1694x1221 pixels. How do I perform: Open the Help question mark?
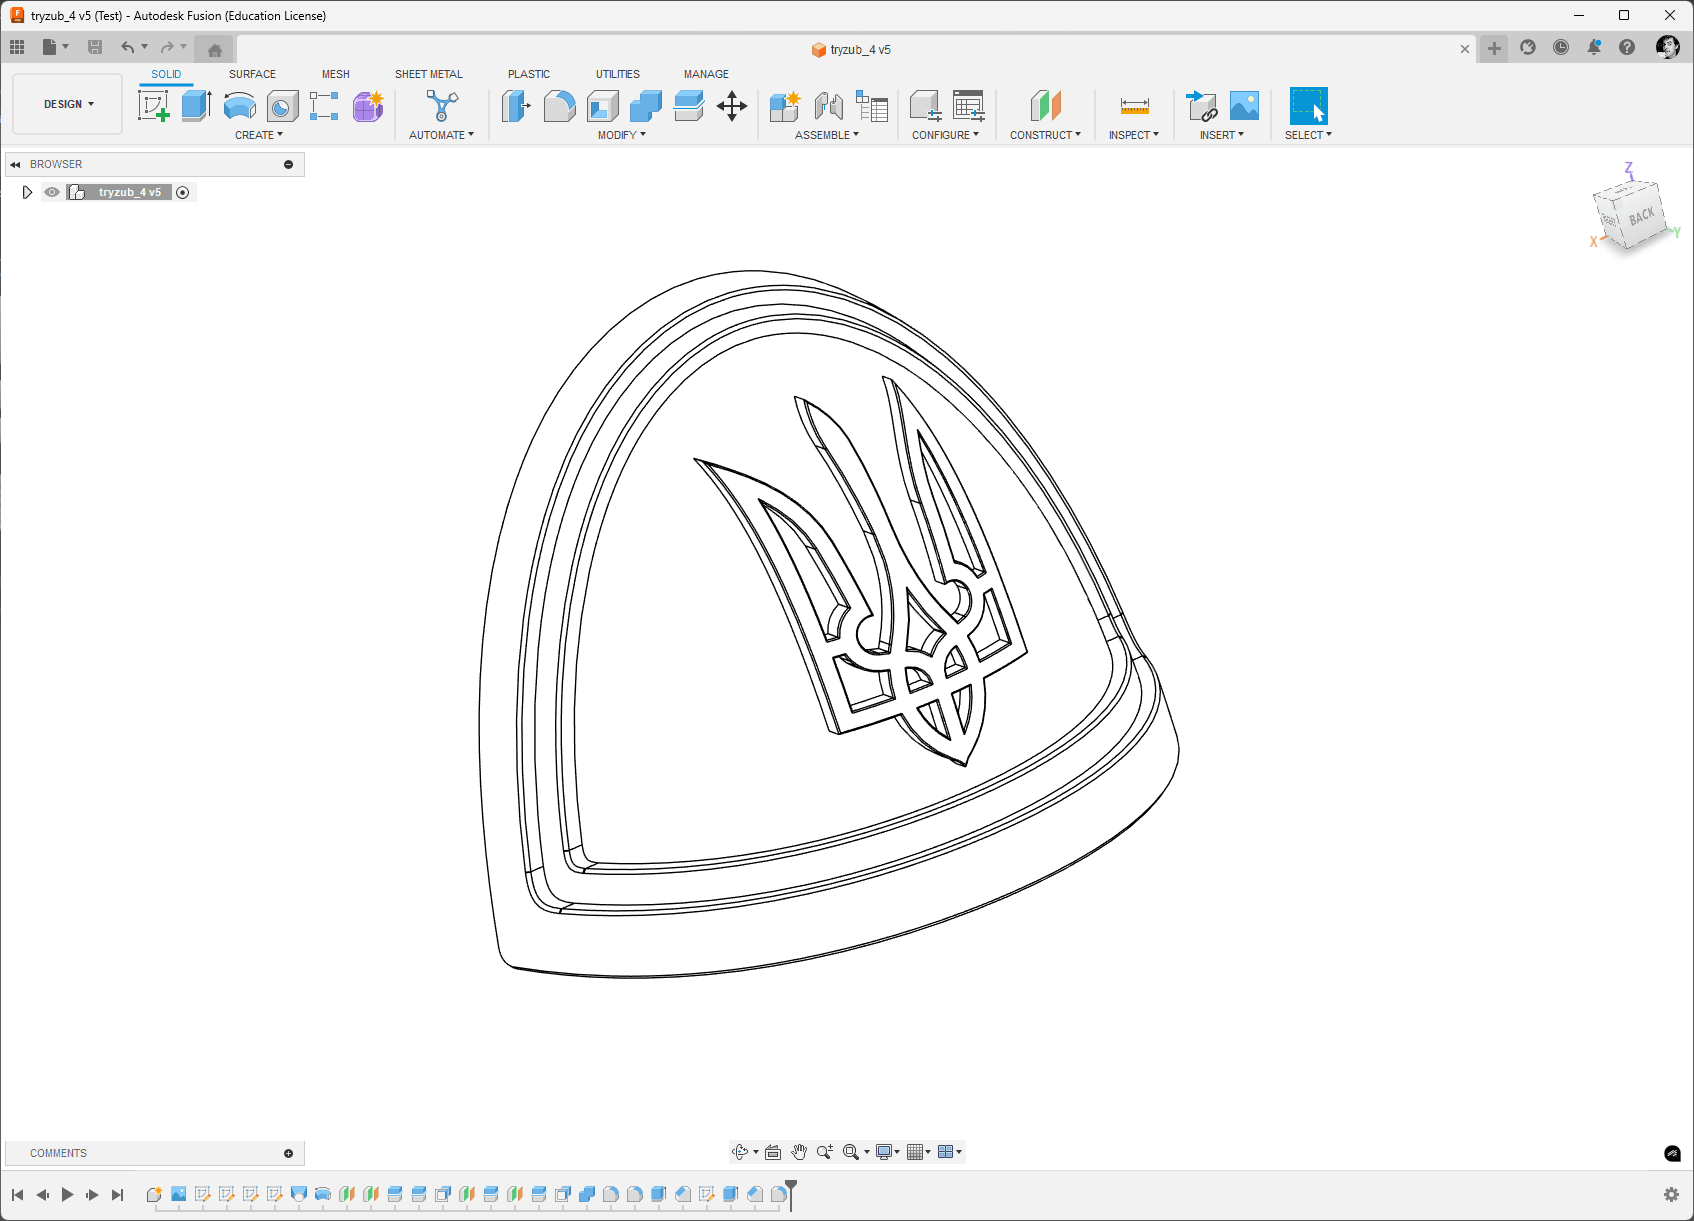pos(1627,47)
